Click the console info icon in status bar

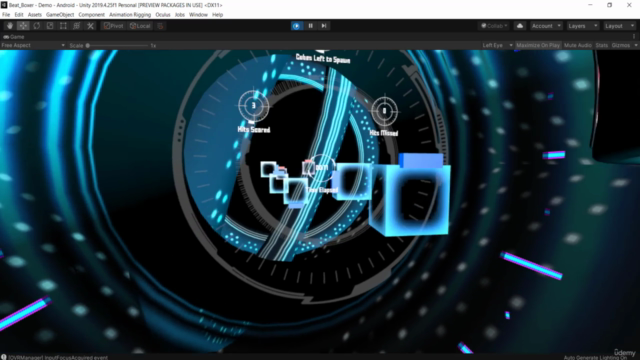click(x=4, y=357)
